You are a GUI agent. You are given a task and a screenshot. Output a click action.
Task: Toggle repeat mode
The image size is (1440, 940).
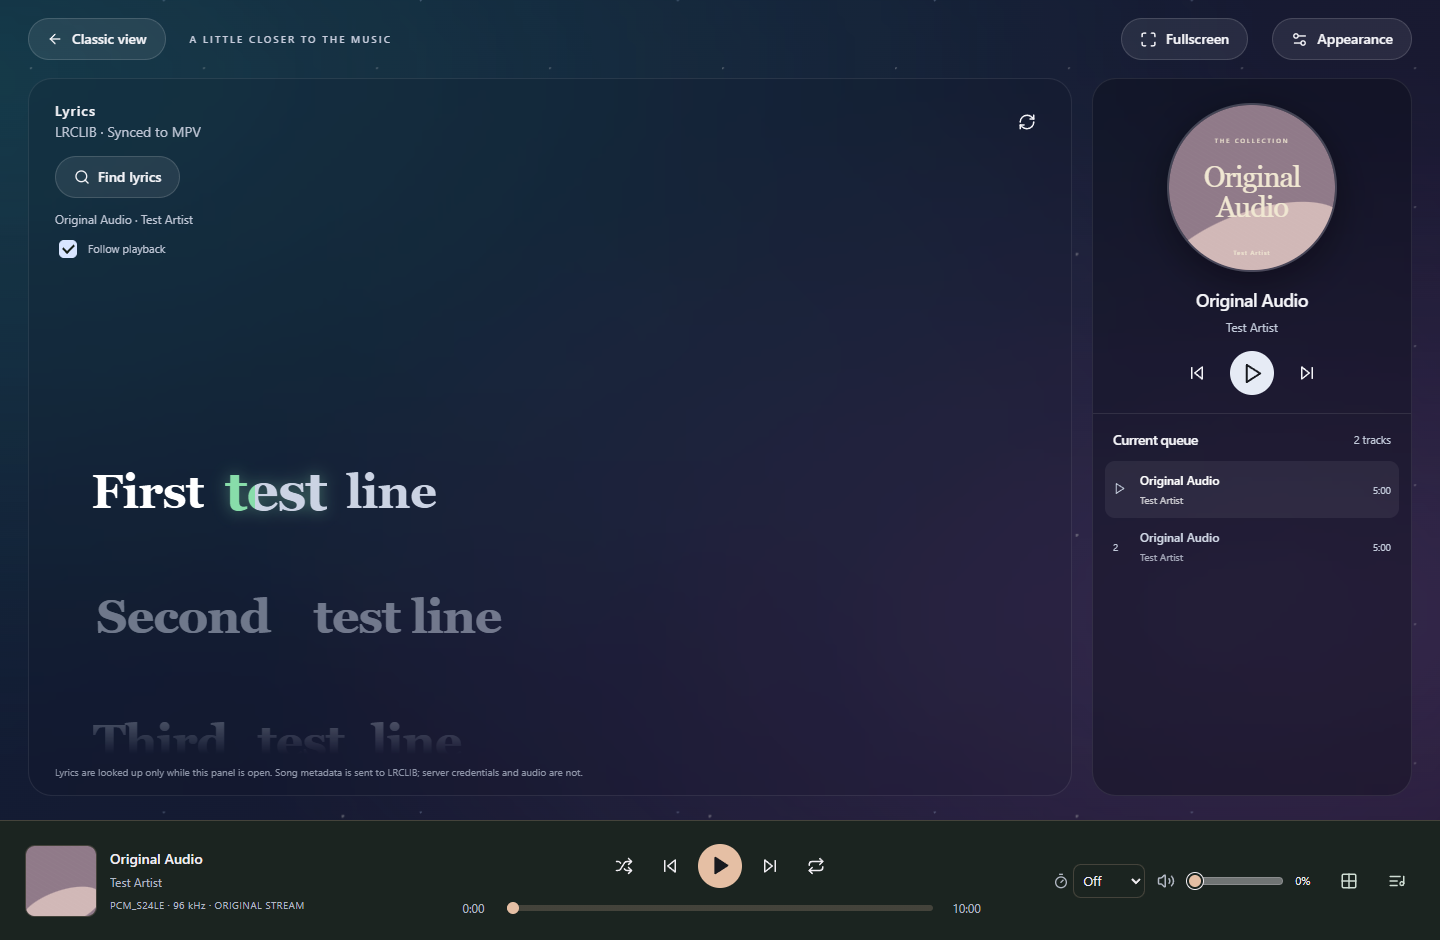[x=816, y=866]
